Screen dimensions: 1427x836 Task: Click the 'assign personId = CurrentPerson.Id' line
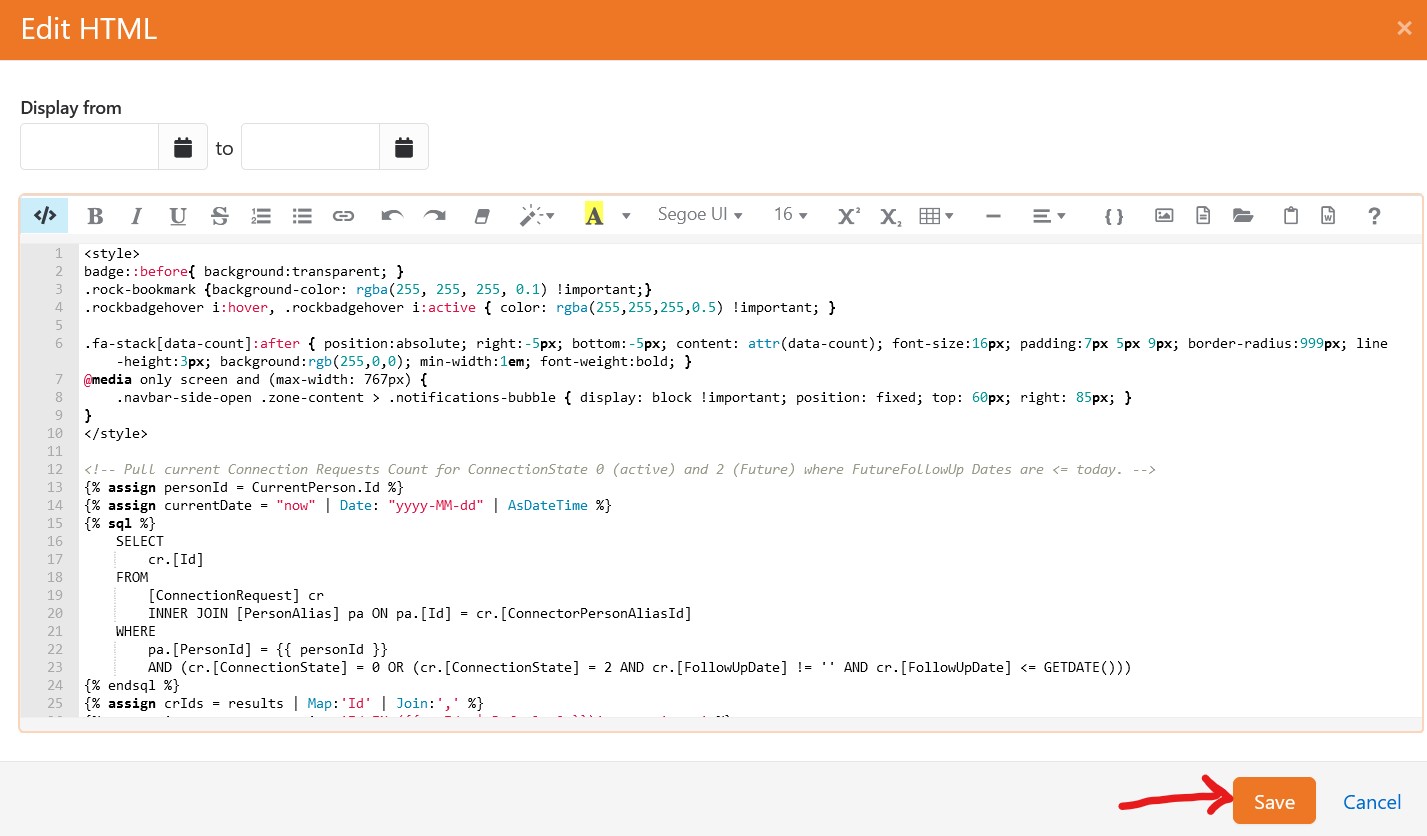pos(244,487)
